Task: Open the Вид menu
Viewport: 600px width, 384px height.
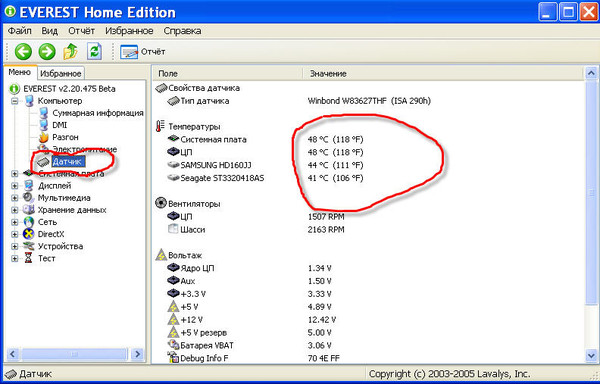Action: [49, 31]
